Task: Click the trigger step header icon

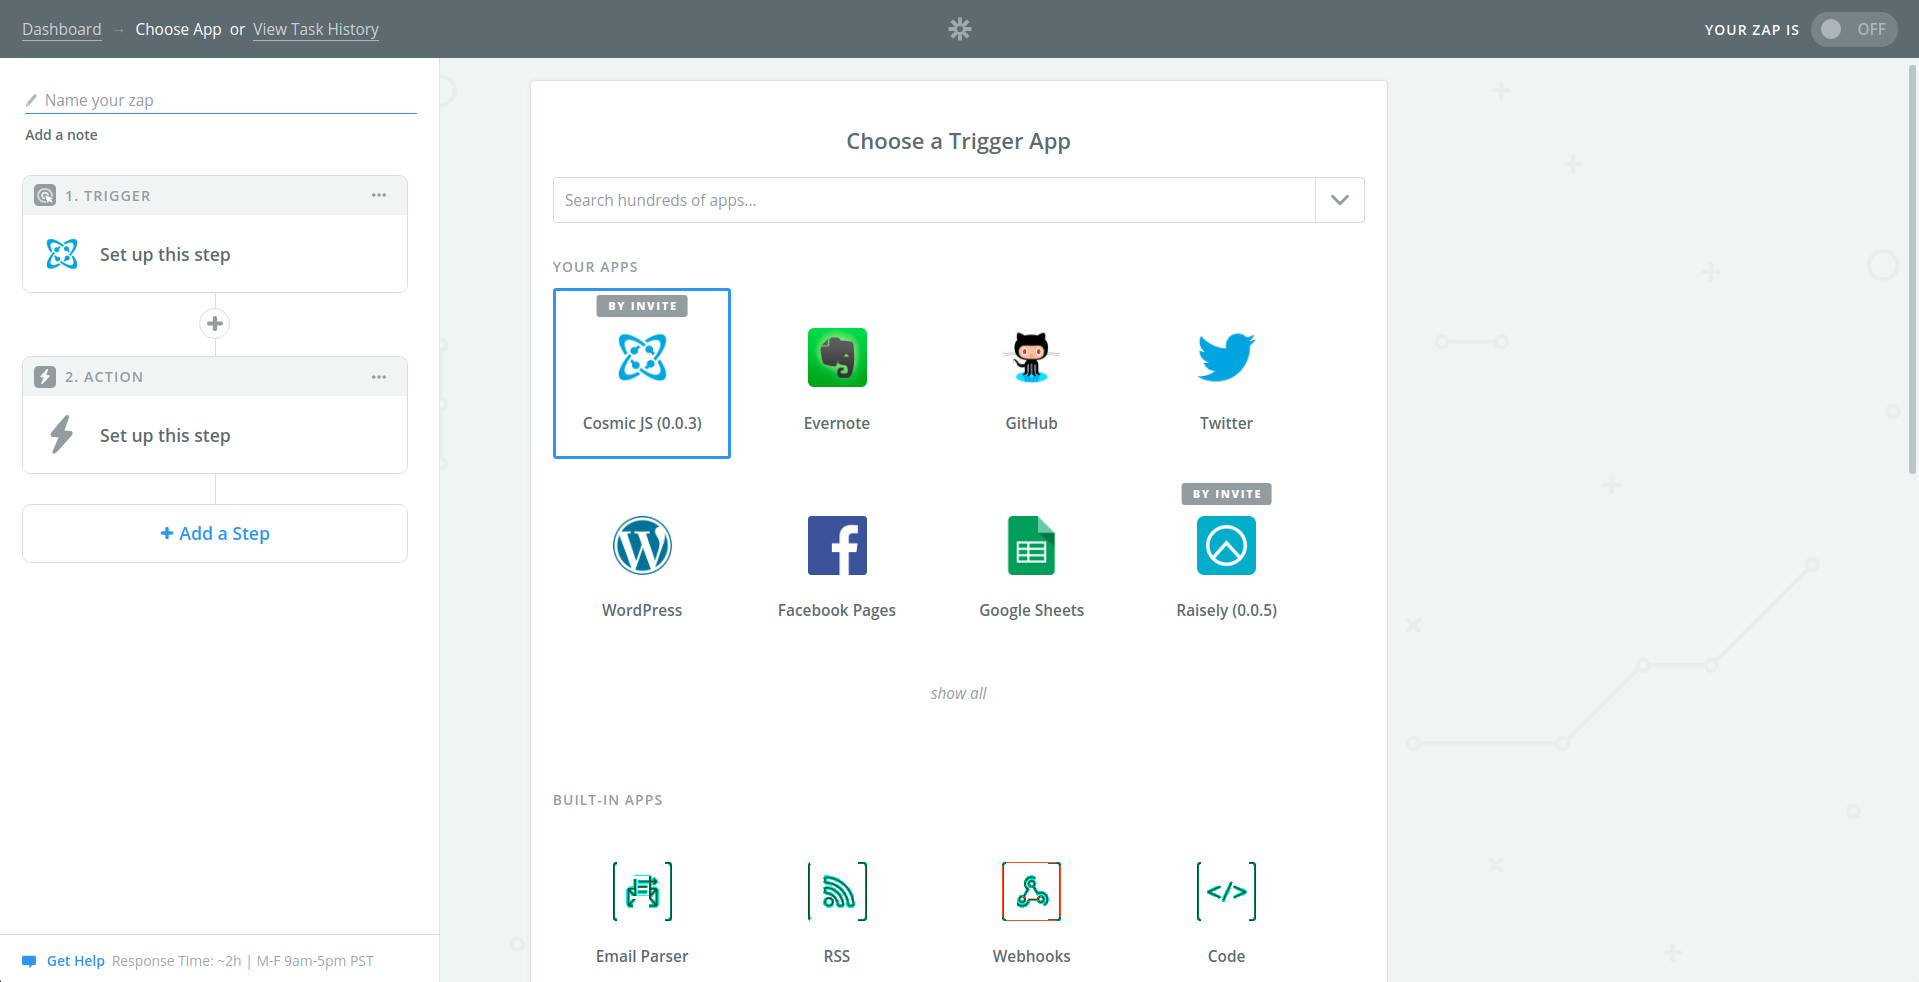Action: 45,195
